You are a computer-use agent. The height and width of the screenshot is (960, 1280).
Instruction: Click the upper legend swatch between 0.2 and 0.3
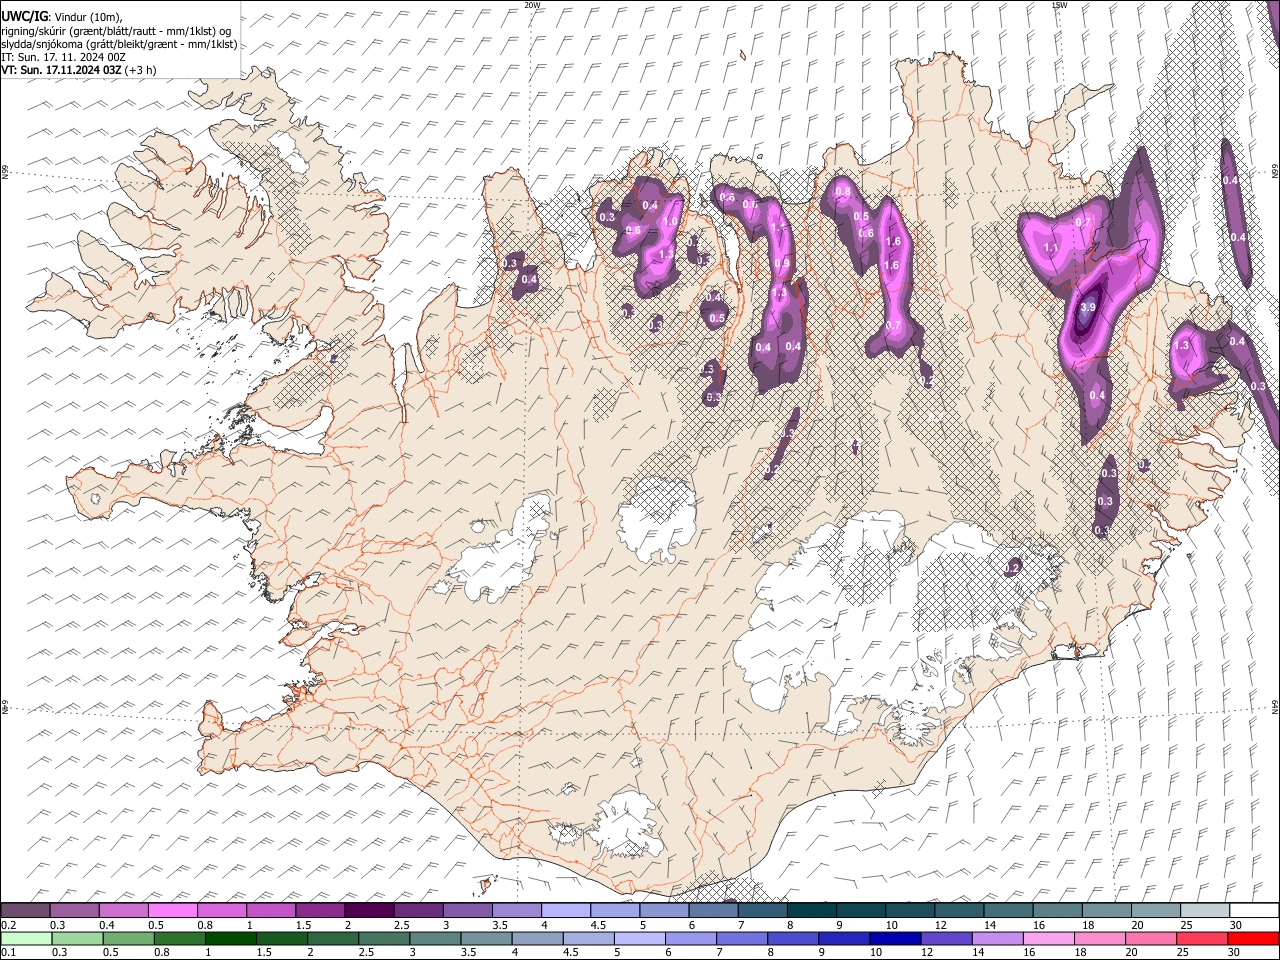pos(25,911)
